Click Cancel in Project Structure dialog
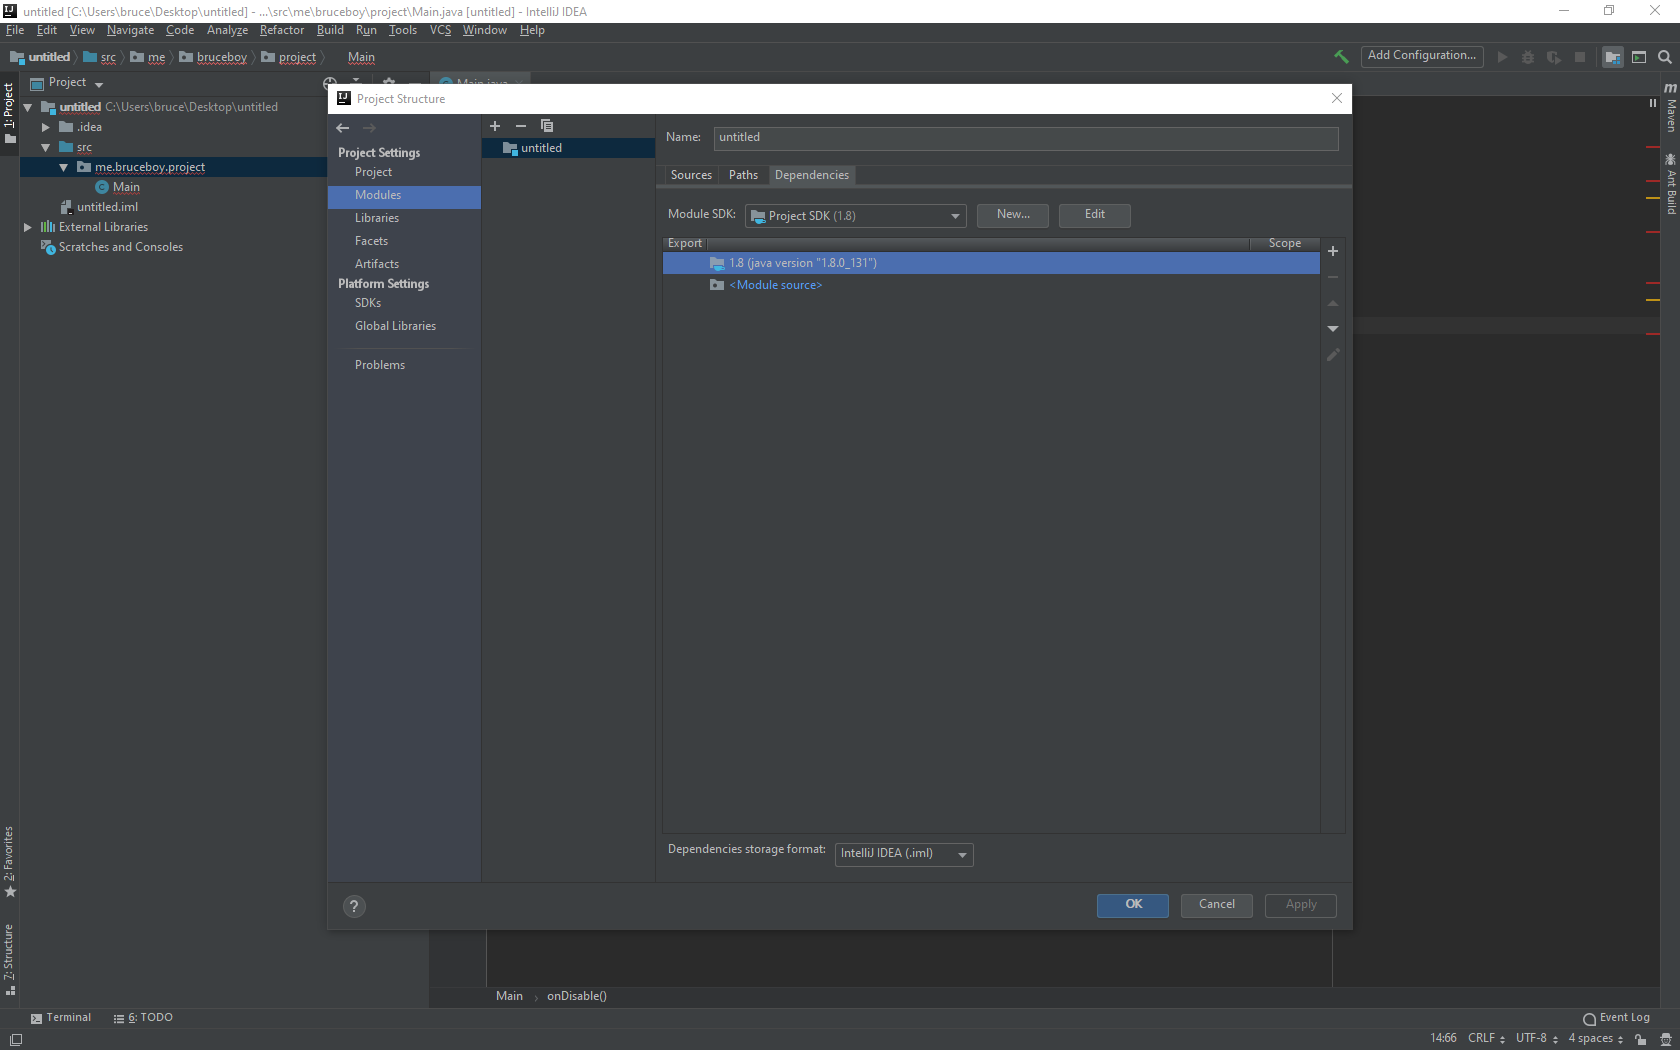The height and width of the screenshot is (1050, 1680). [x=1217, y=905]
